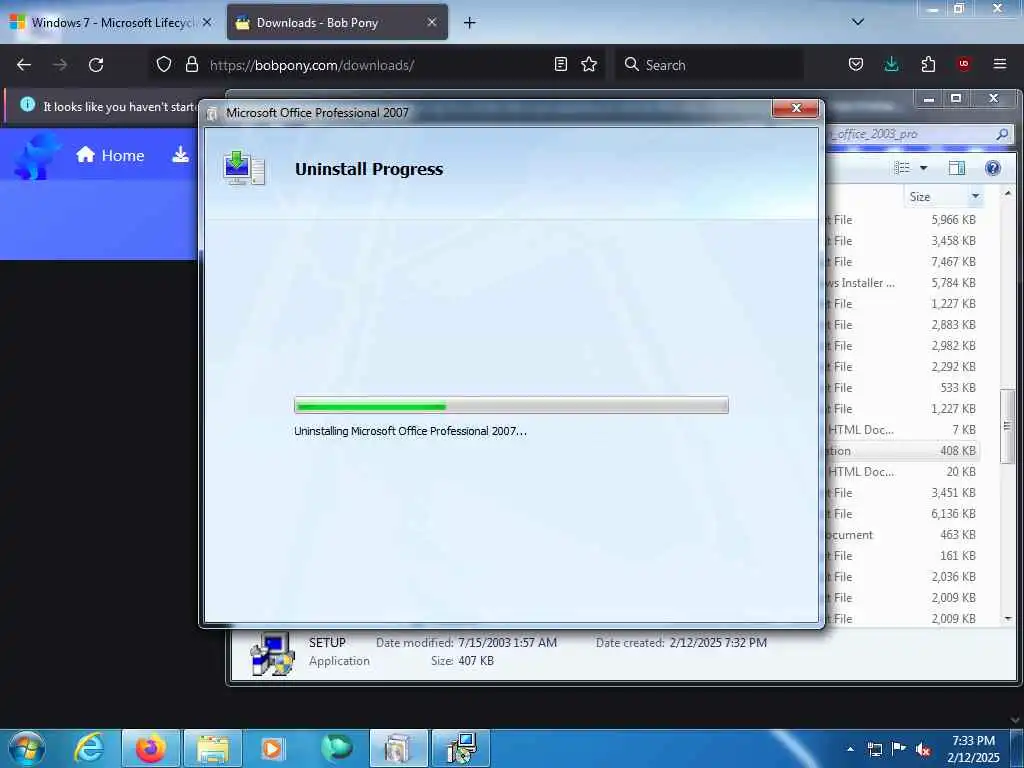
Task: Click Explorer change view icon
Action: click(x=902, y=168)
